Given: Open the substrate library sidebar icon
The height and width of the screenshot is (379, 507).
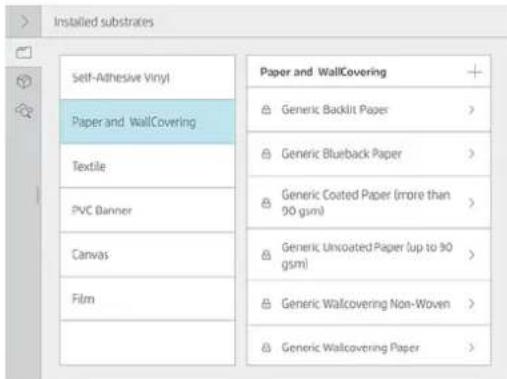Looking at the screenshot, I should [24, 52].
